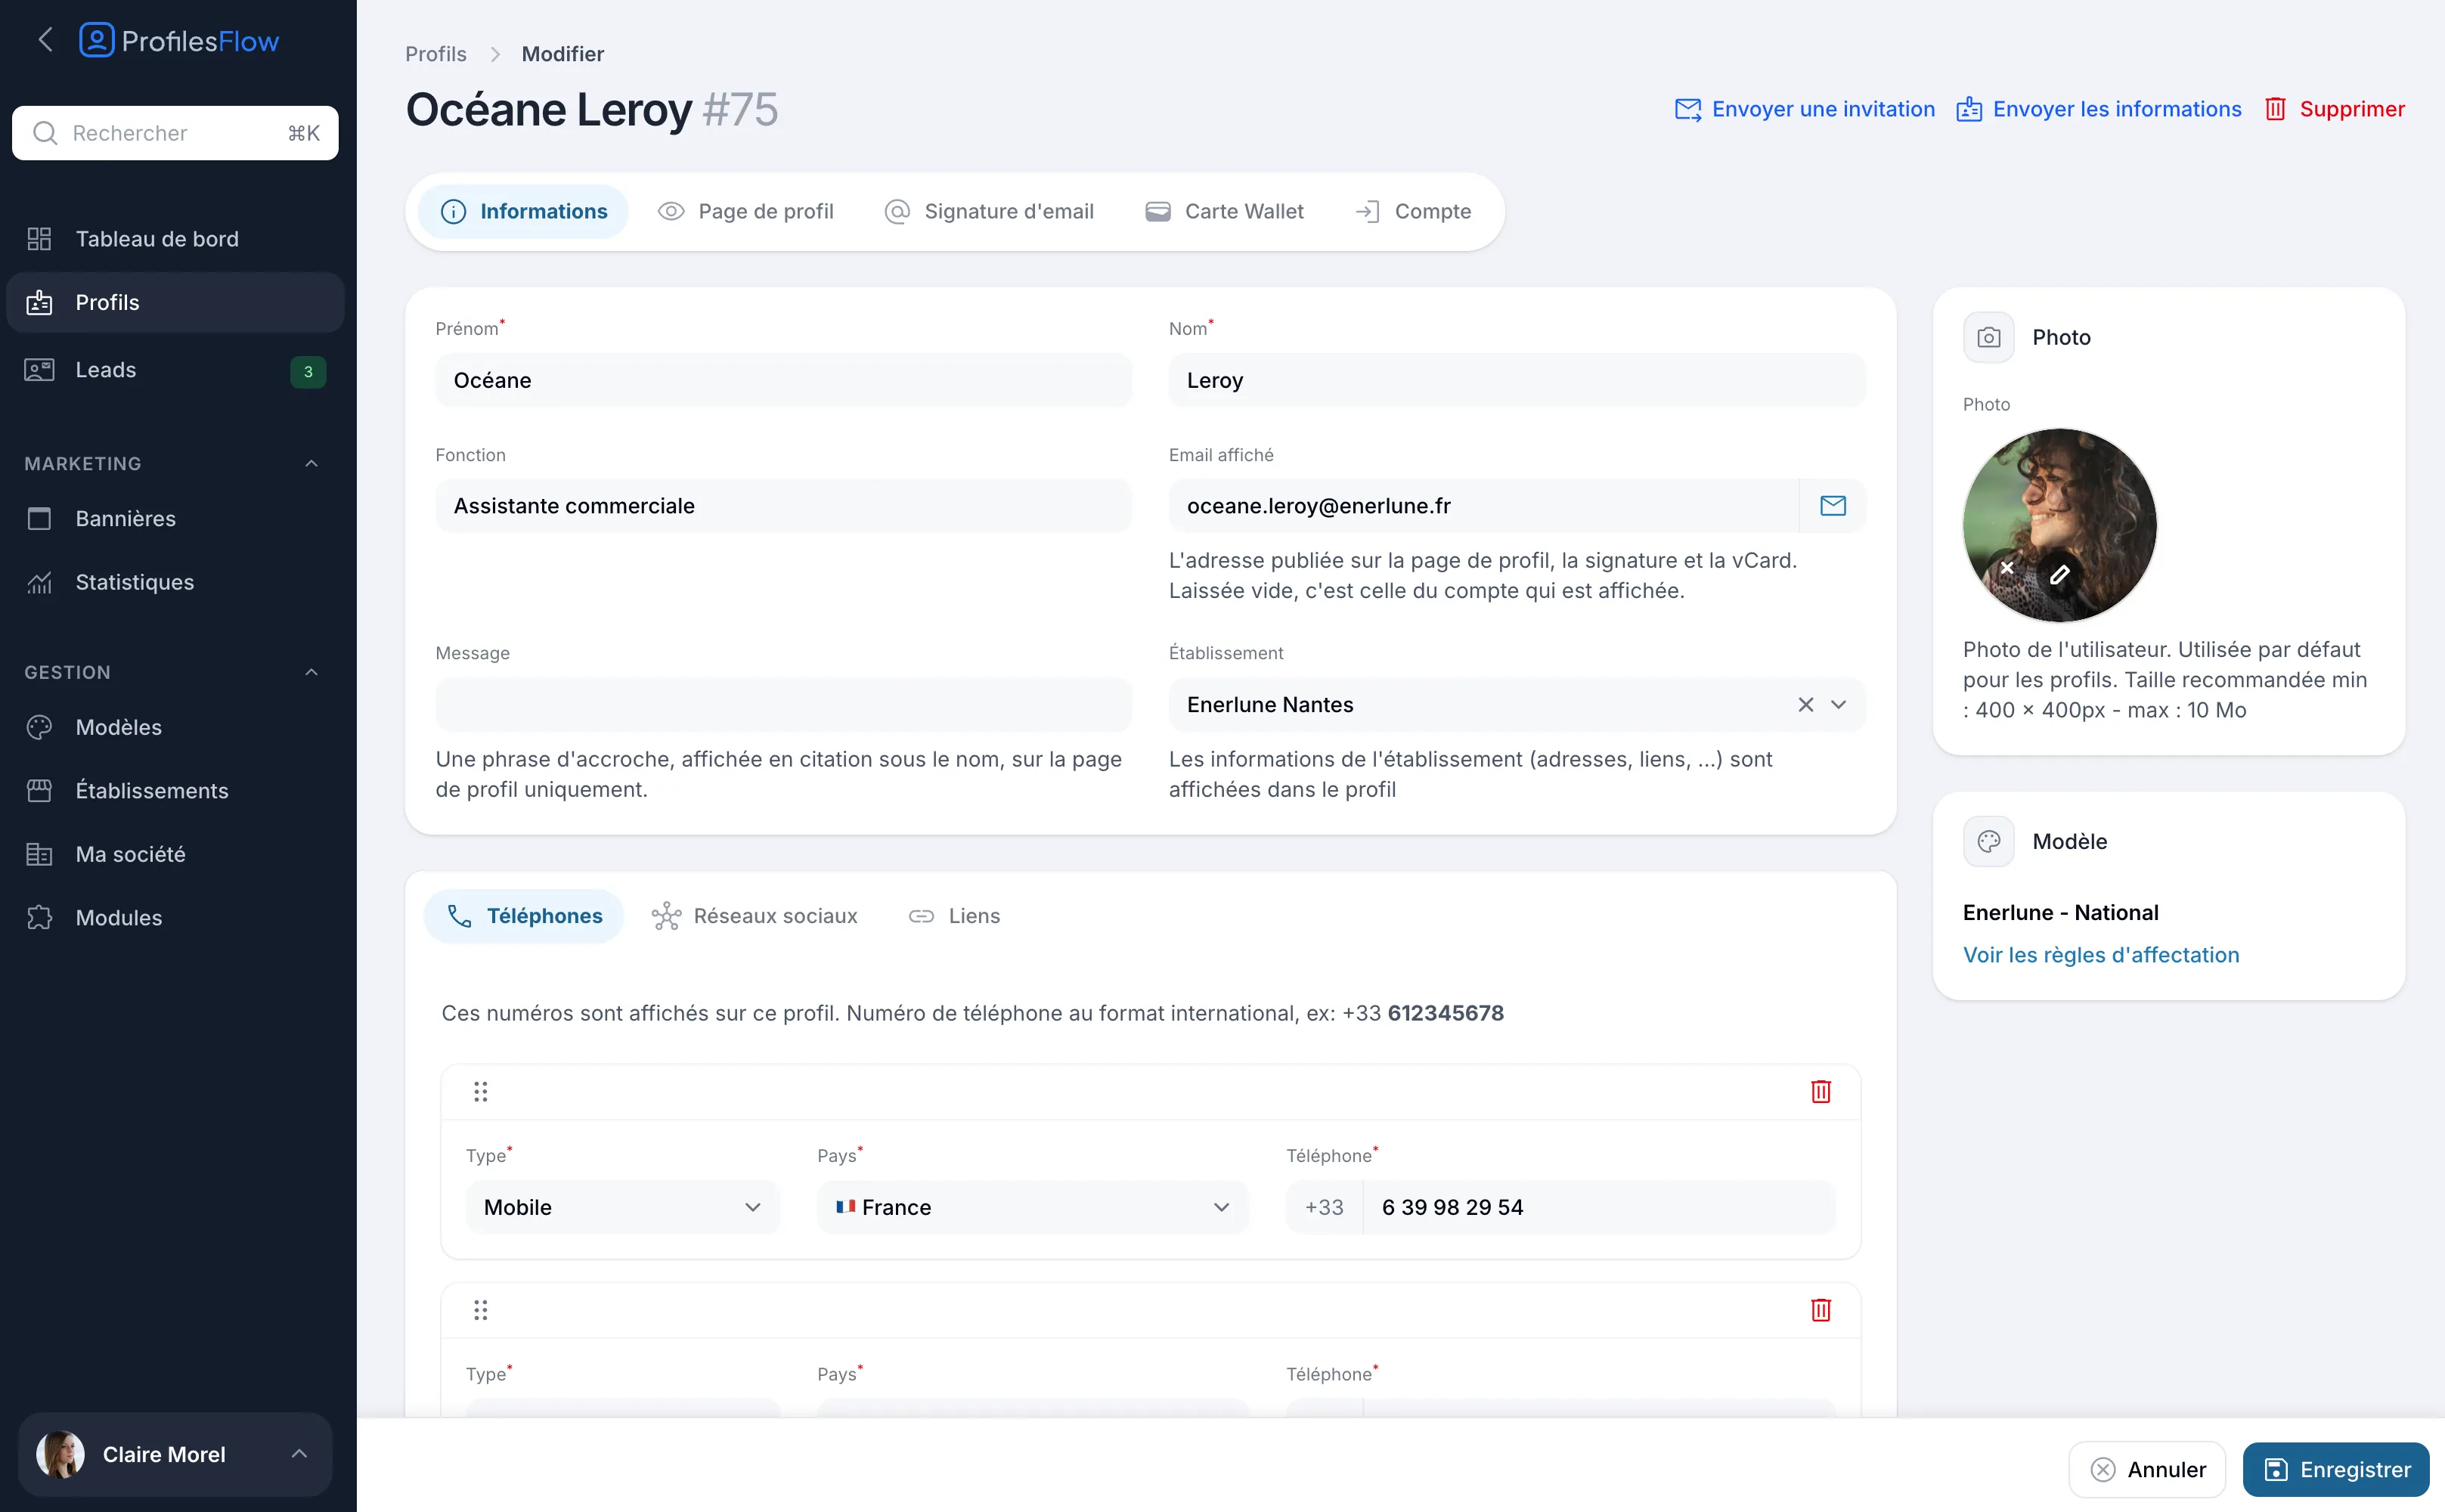The height and width of the screenshot is (1512, 2445).
Task: Click the ProfilesFlow logo
Action: (179, 41)
